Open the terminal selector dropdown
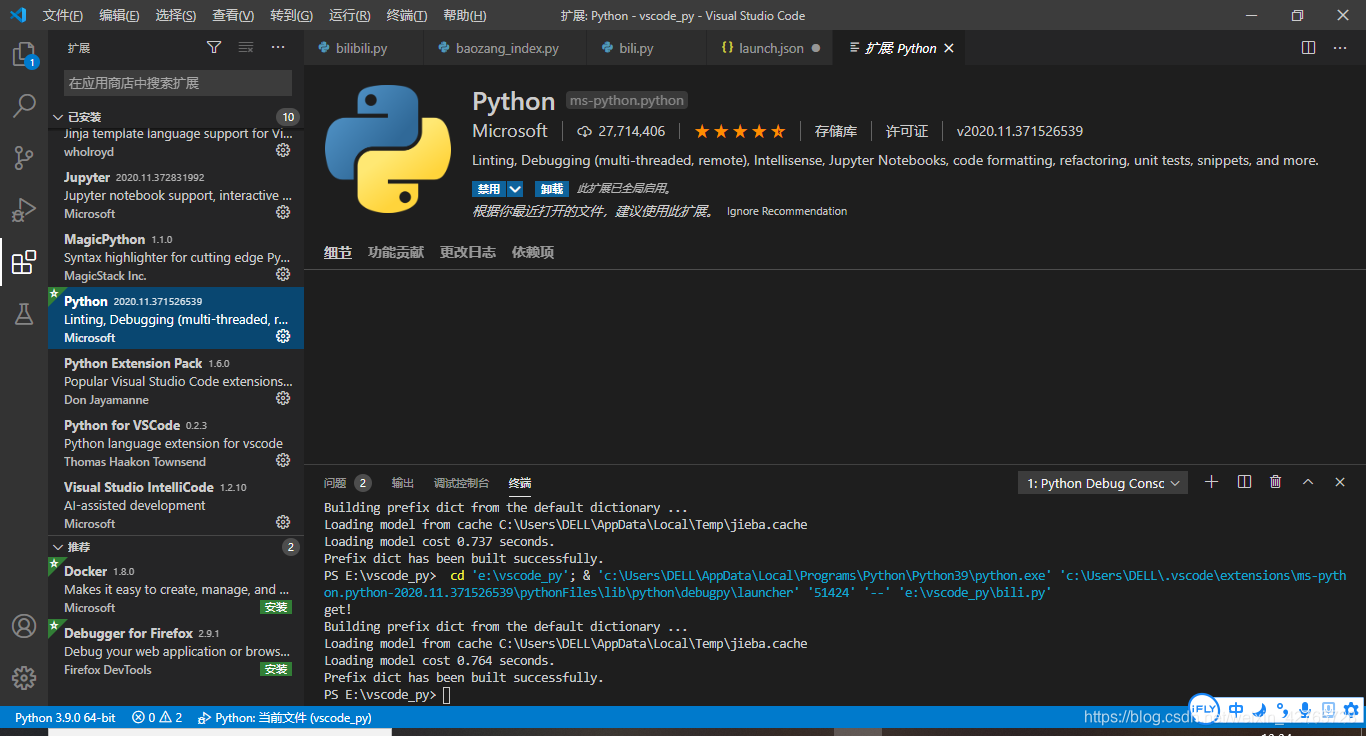 click(x=1103, y=483)
